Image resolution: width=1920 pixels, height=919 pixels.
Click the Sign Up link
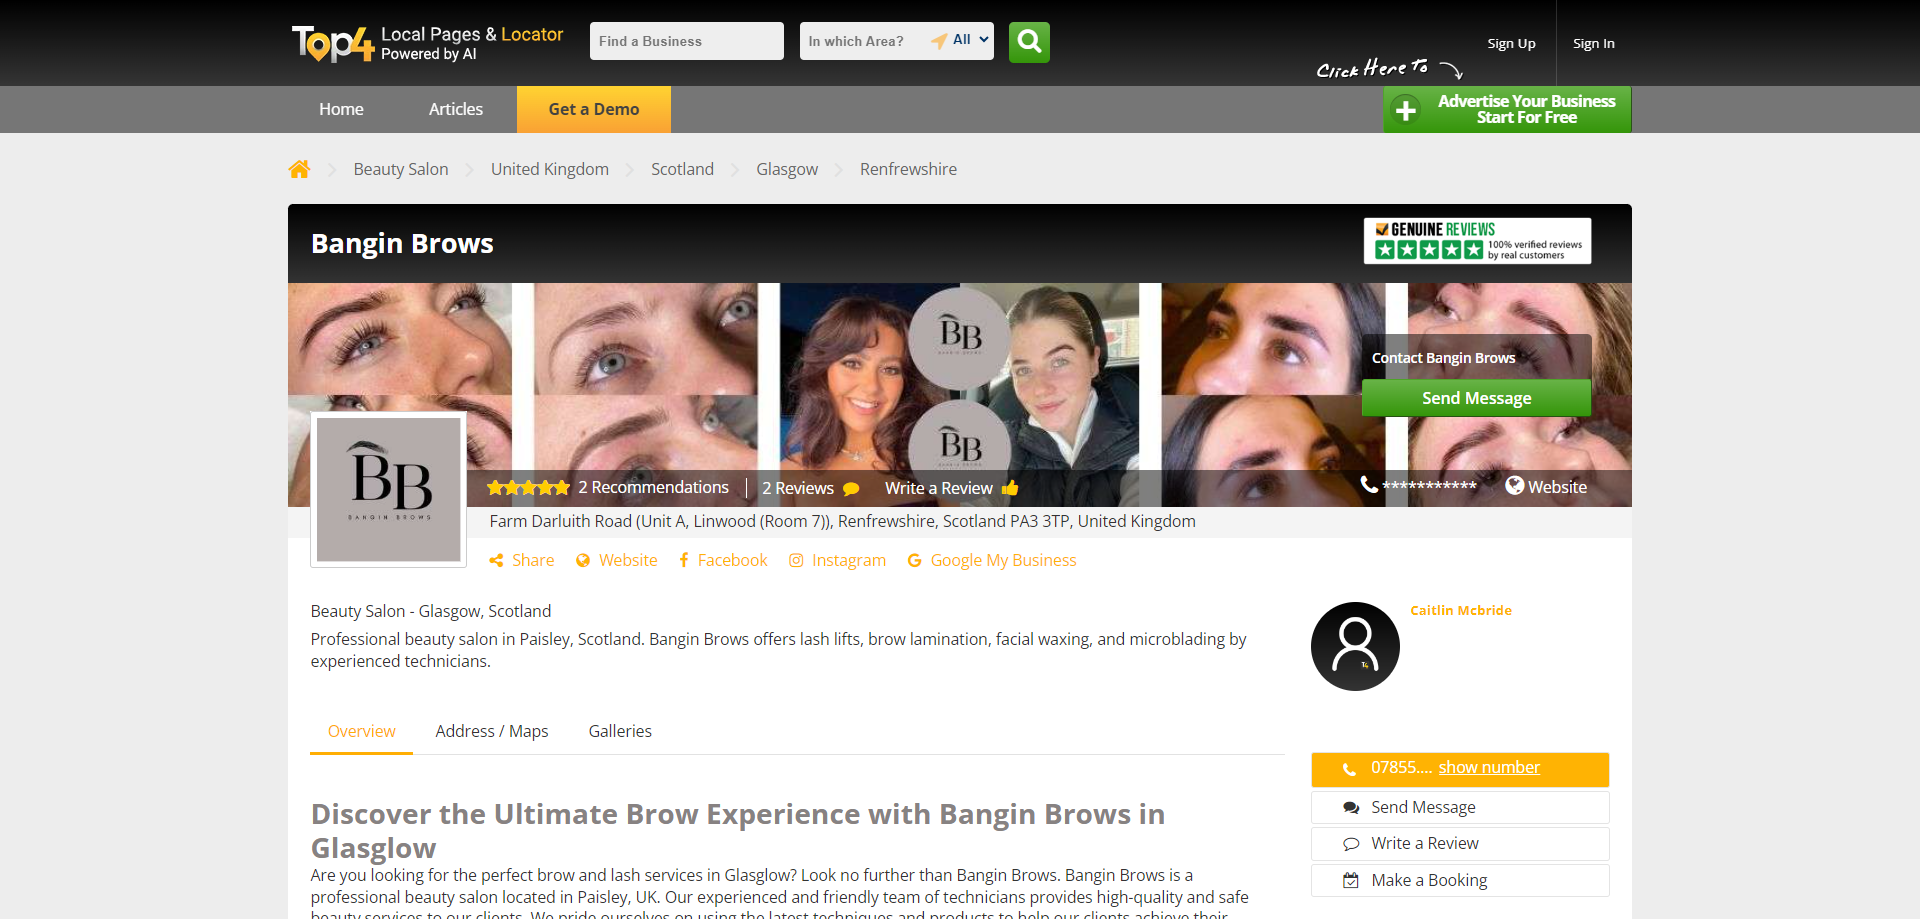point(1511,43)
